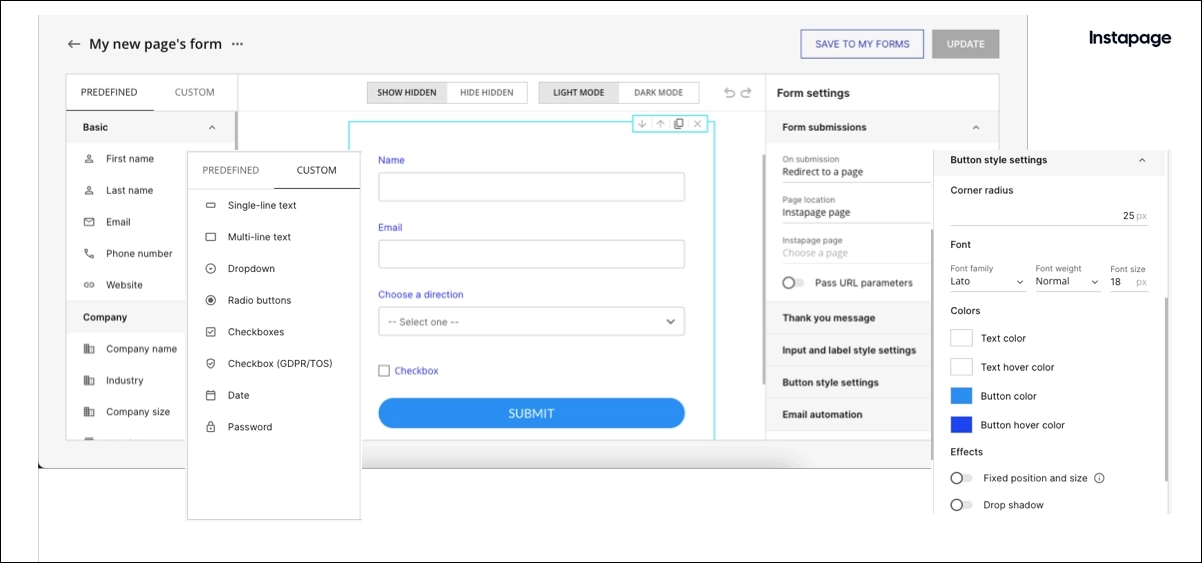This screenshot has width=1202, height=563.
Task: Open the three-dot menu beside form title
Action: [238, 44]
